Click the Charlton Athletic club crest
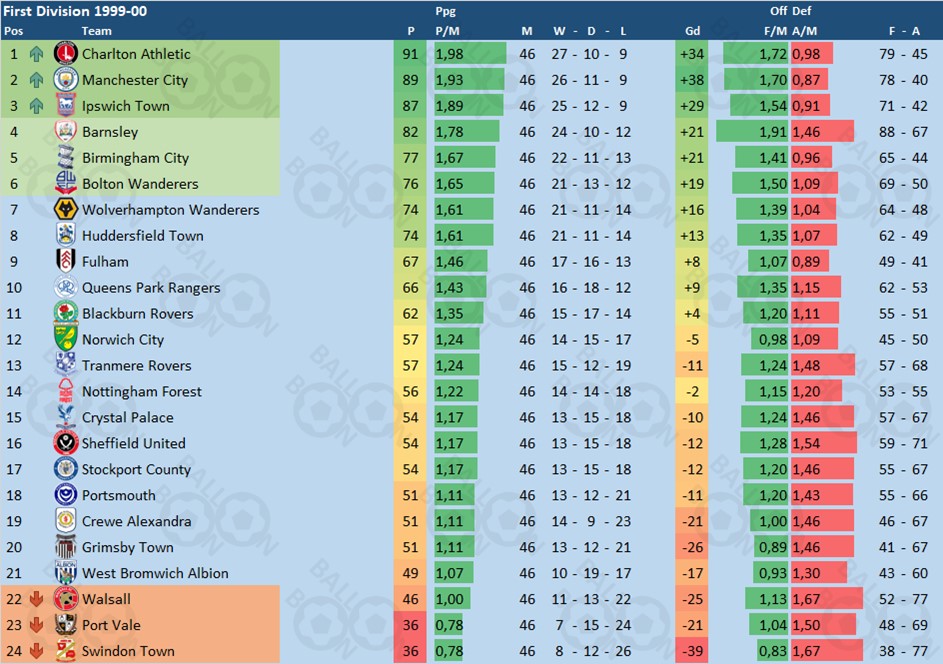The image size is (943, 664). [x=66, y=54]
